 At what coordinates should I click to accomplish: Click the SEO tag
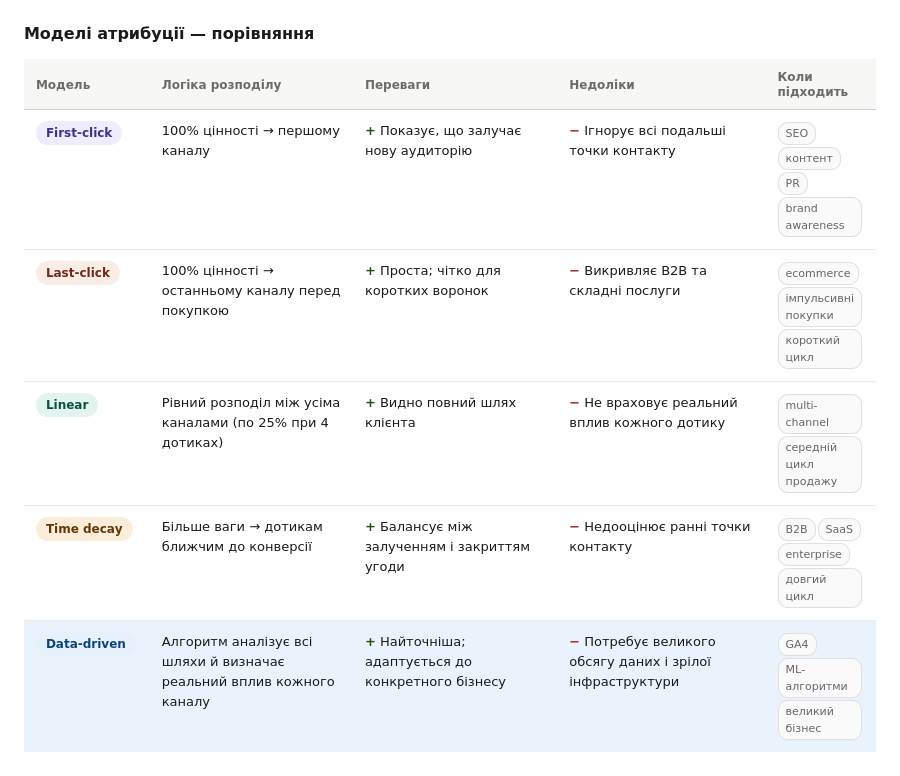pyautogui.click(x=797, y=133)
